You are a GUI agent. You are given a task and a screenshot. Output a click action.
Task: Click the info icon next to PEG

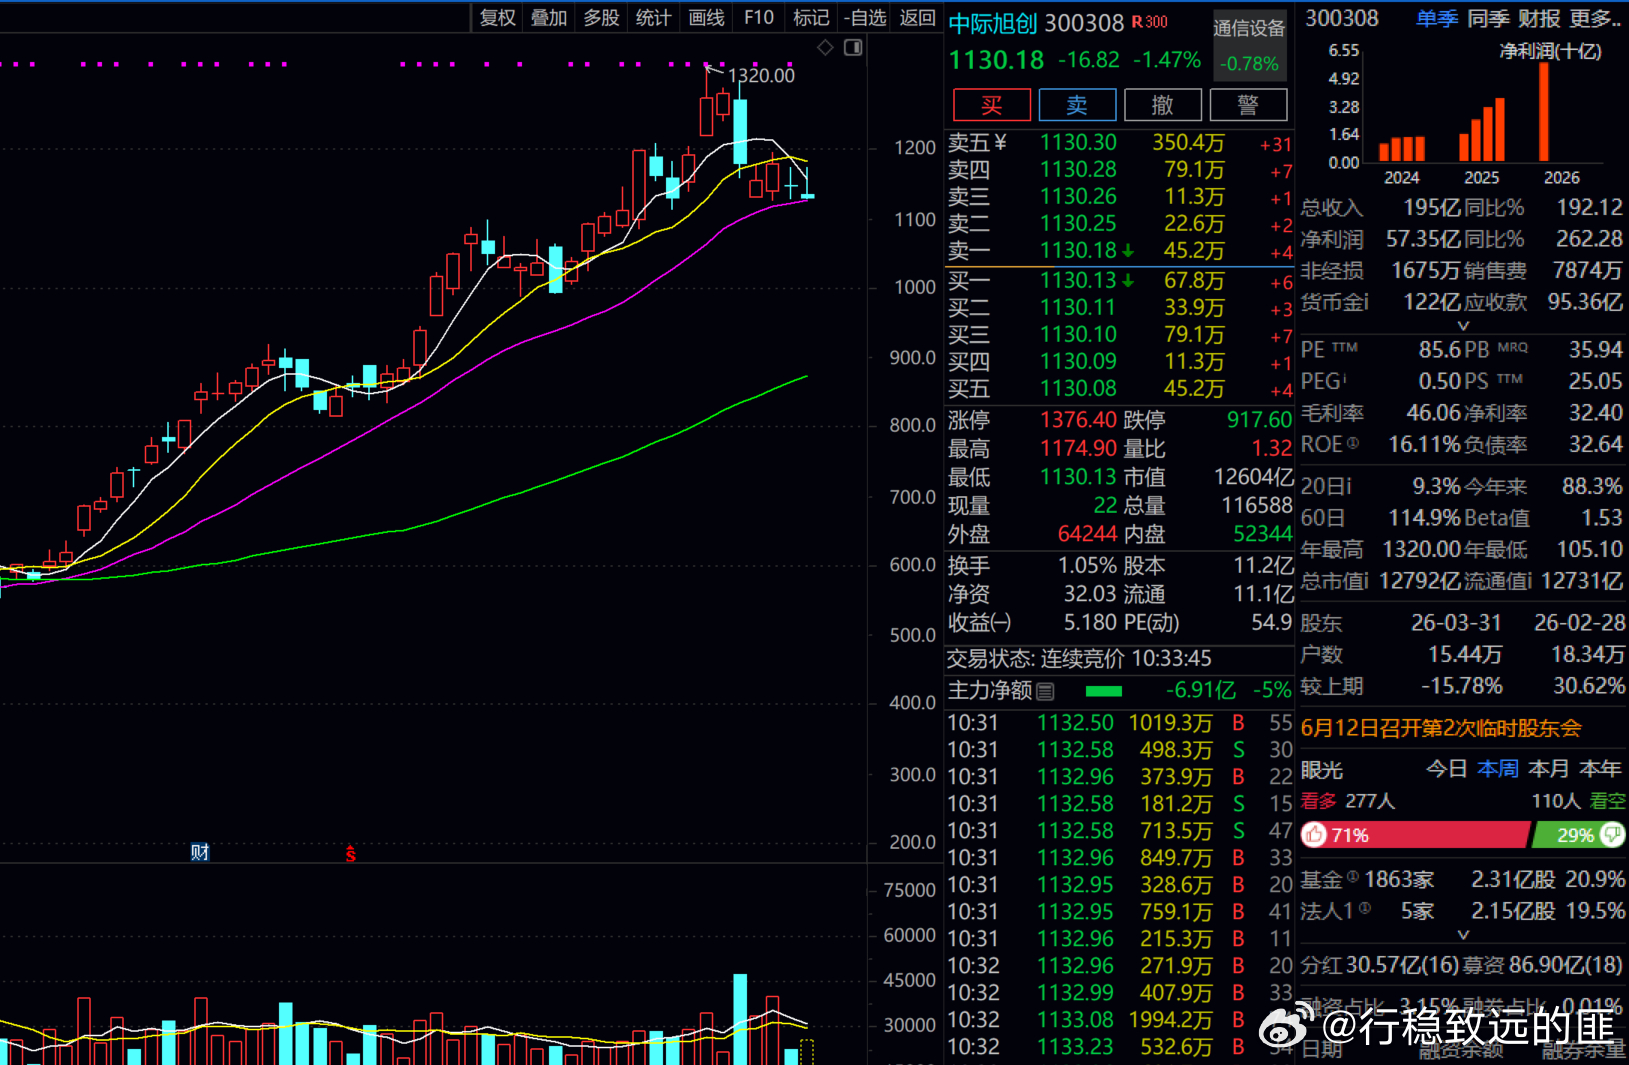click(x=1345, y=380)
